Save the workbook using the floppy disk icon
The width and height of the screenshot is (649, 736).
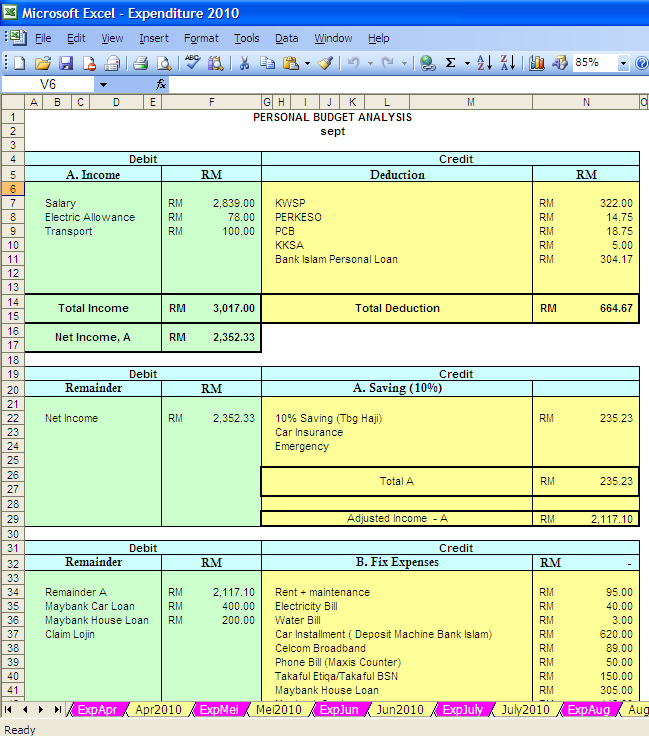66,63
